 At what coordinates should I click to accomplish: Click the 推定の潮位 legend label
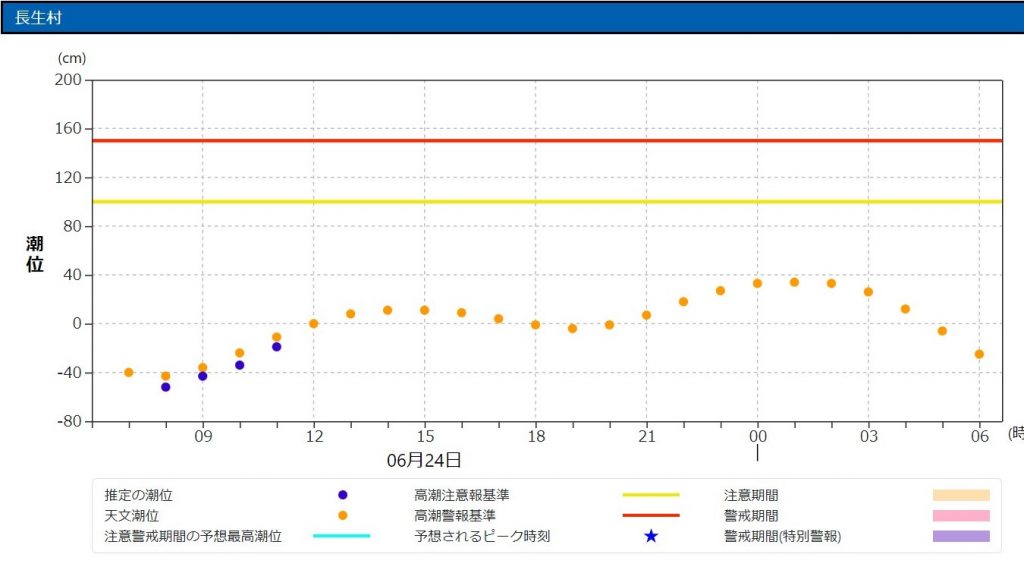(138, 495)
